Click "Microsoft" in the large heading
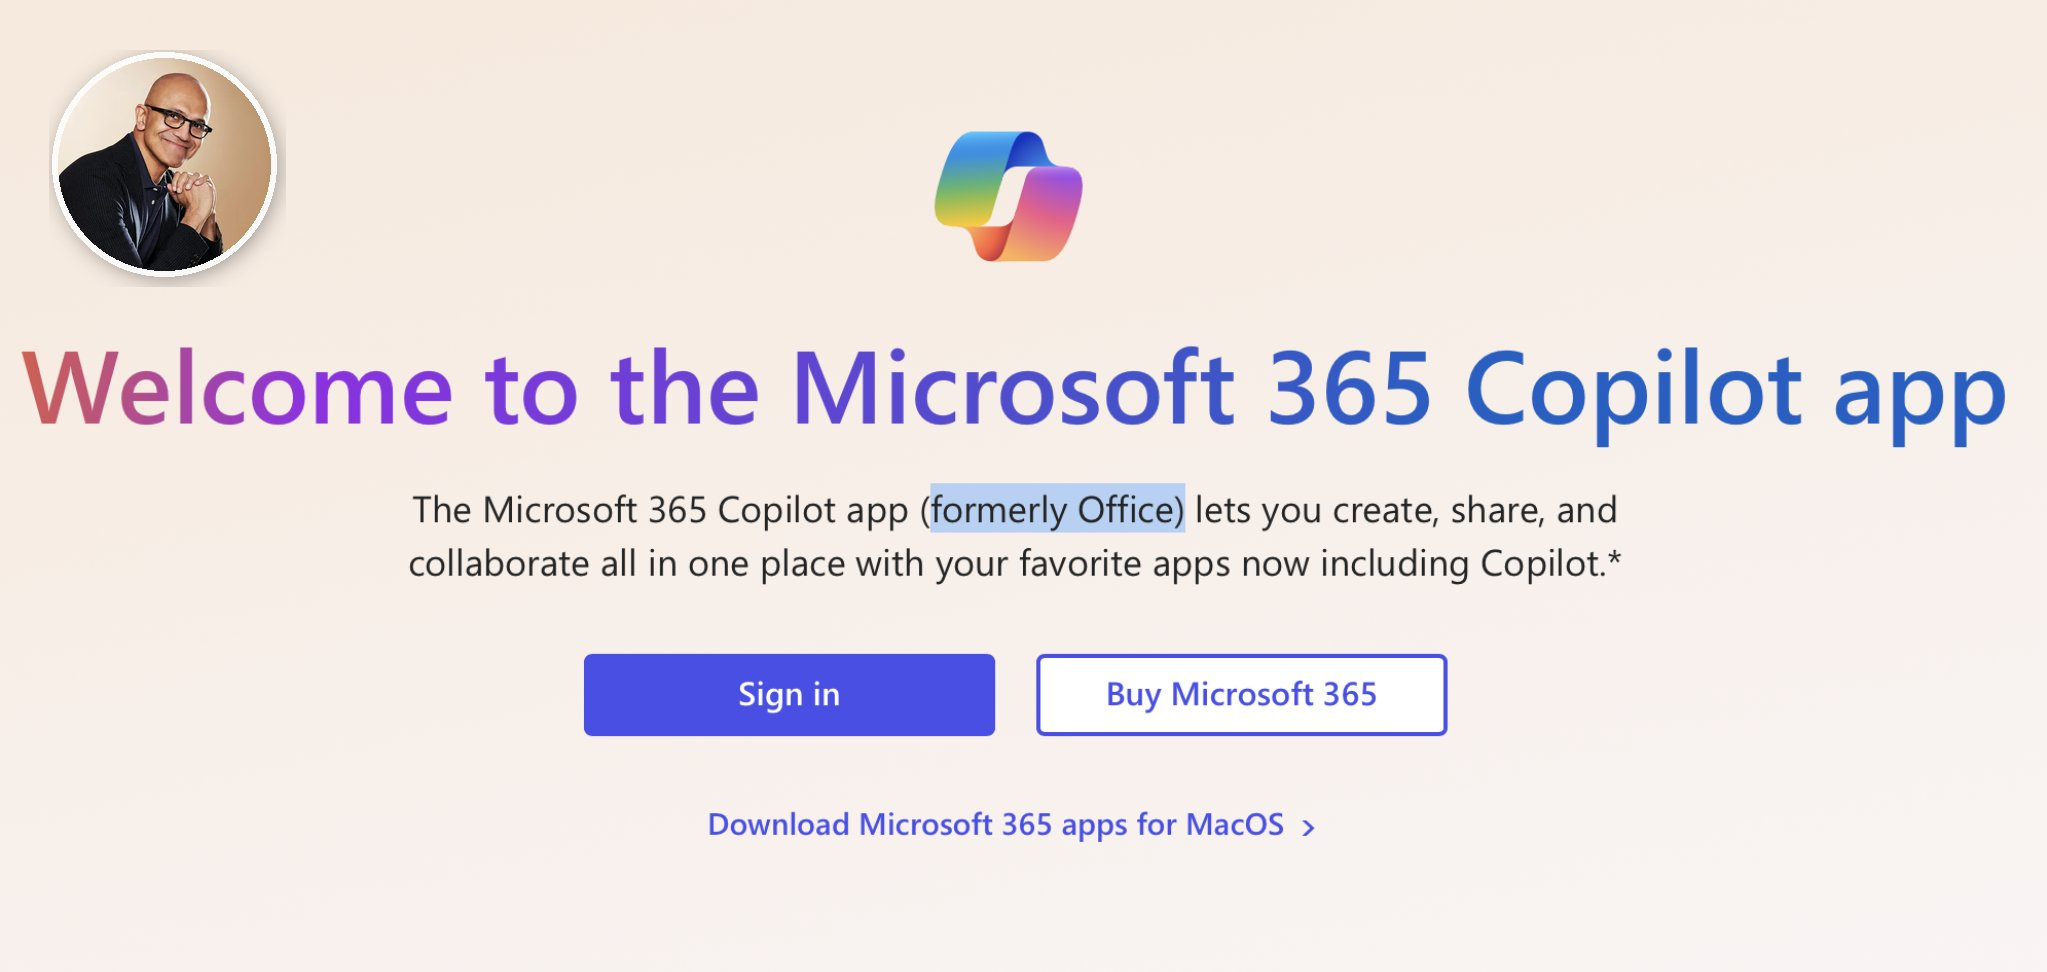2047x972 pixels. (1012, 390)
